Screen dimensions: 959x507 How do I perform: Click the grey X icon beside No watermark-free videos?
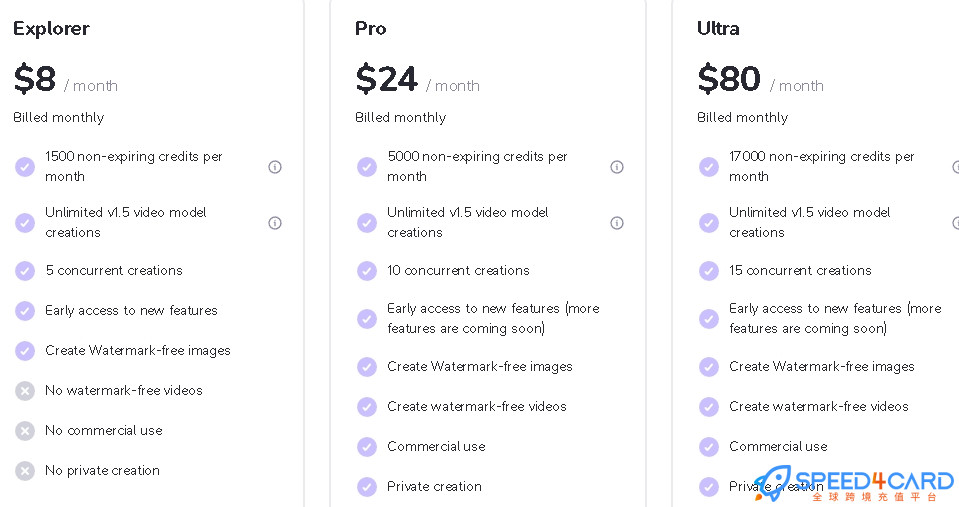[25, 391]
